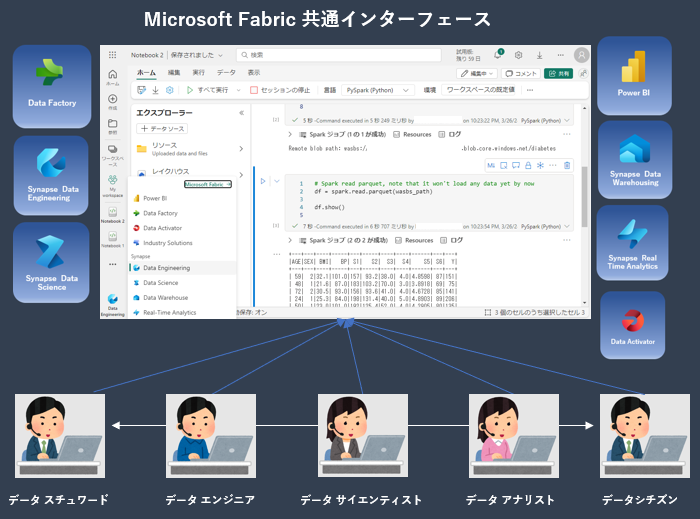Expand the Notebook 2 saved status dropdown
The height and width of the screenshot is (519, 700).
click(220, 55)
